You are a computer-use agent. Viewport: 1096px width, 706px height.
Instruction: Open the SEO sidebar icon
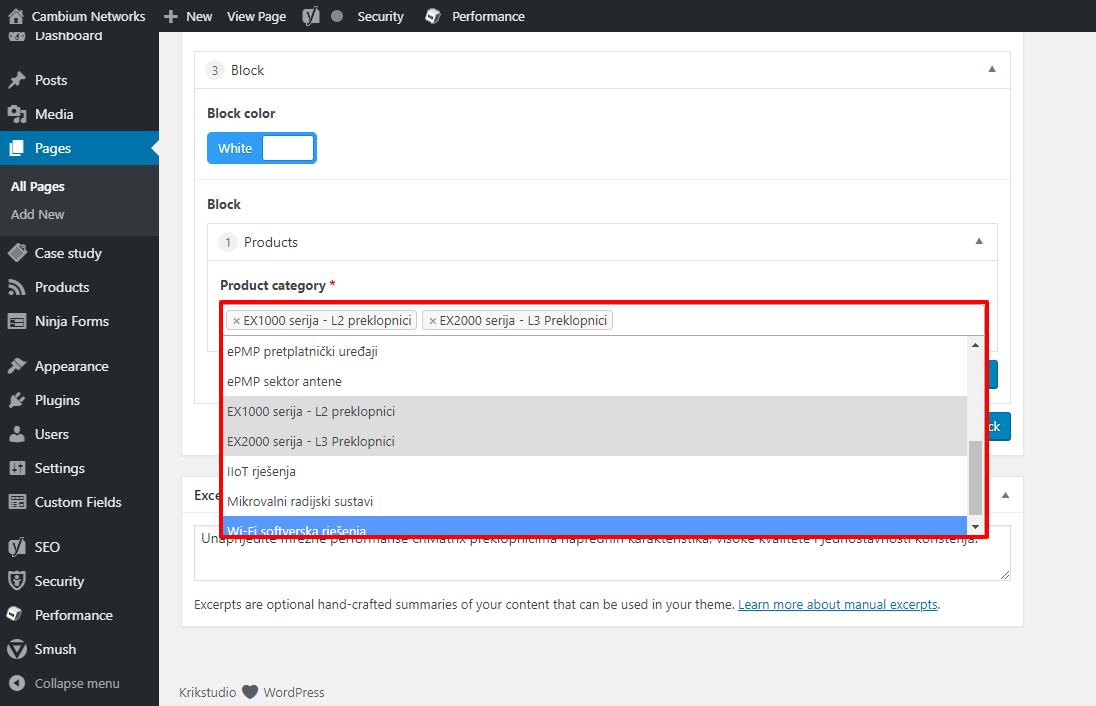17,547
